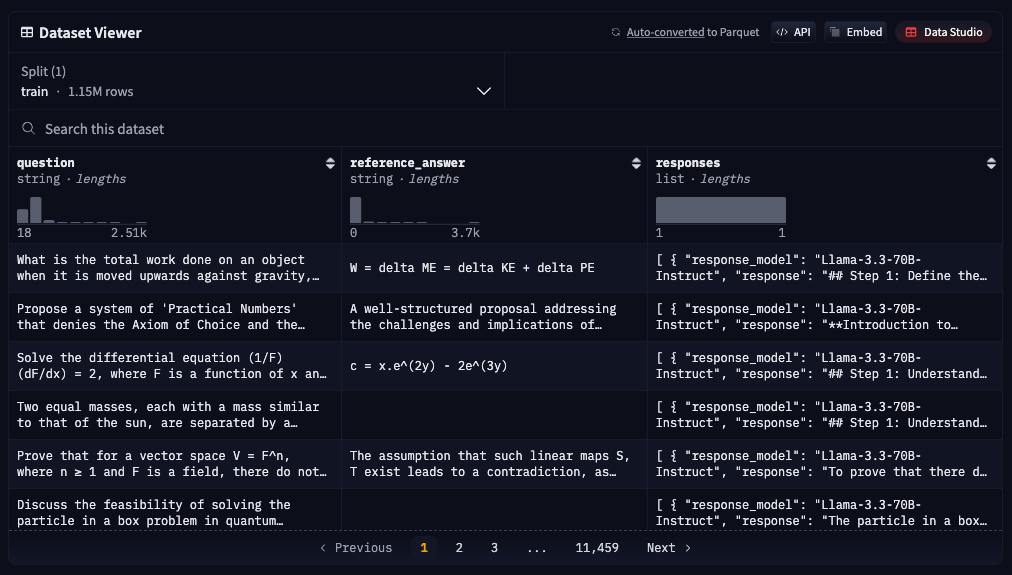Image resolution: width=1012 pixels, height=575 pixels.
Task: Go to page 2
Action: click(459, 548)
